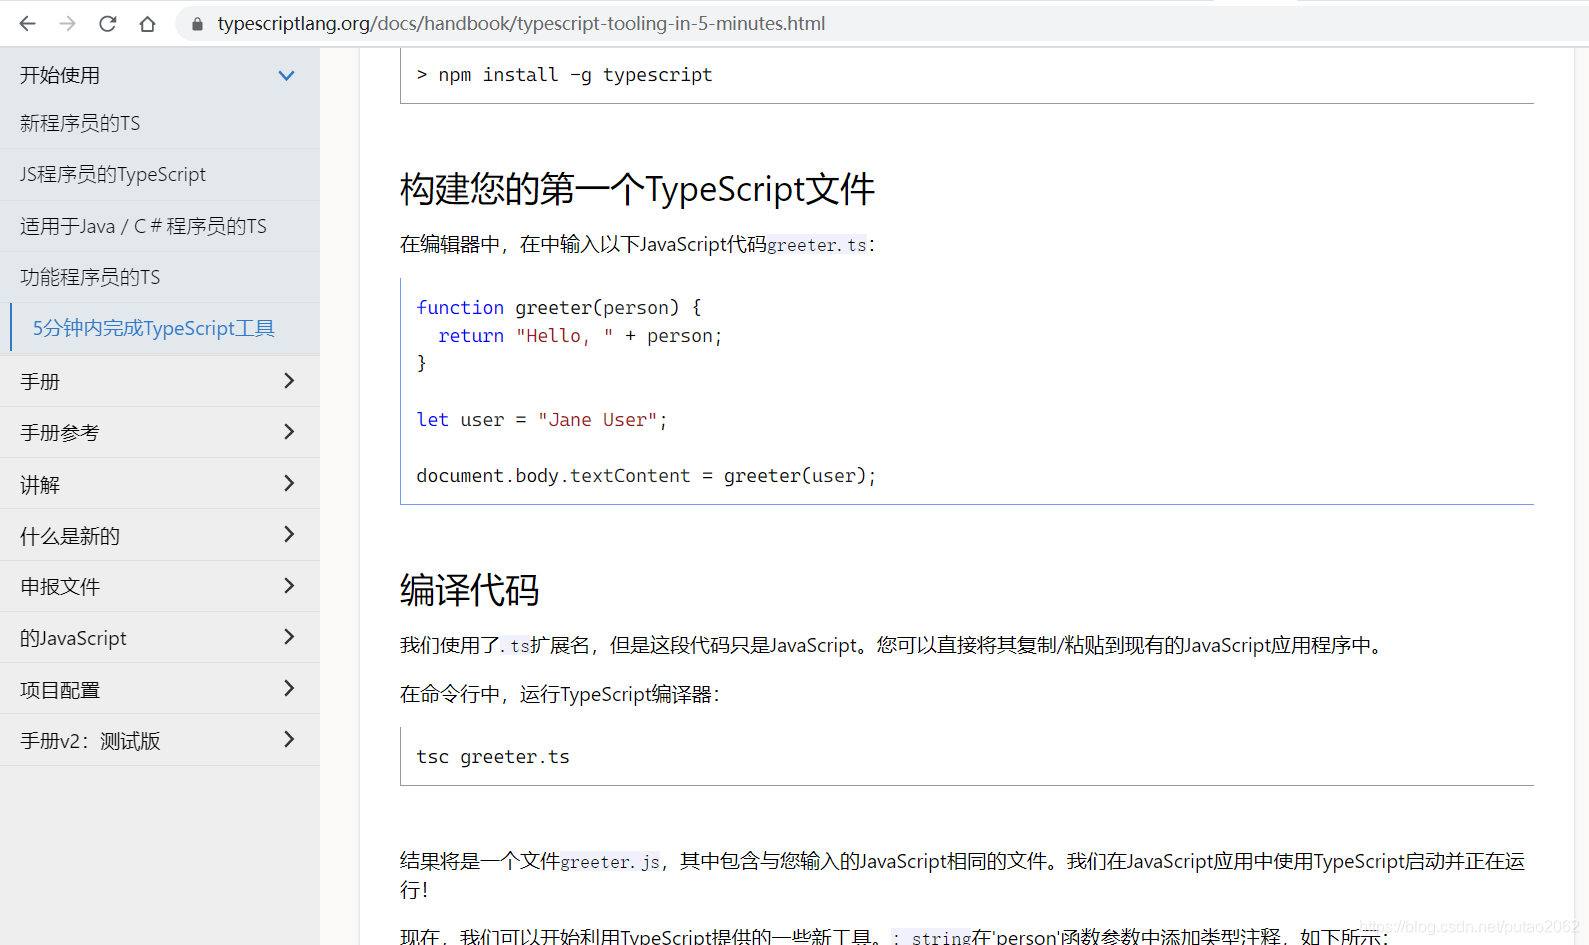Click the npm install -g typescript command

[x=565, y=75]
